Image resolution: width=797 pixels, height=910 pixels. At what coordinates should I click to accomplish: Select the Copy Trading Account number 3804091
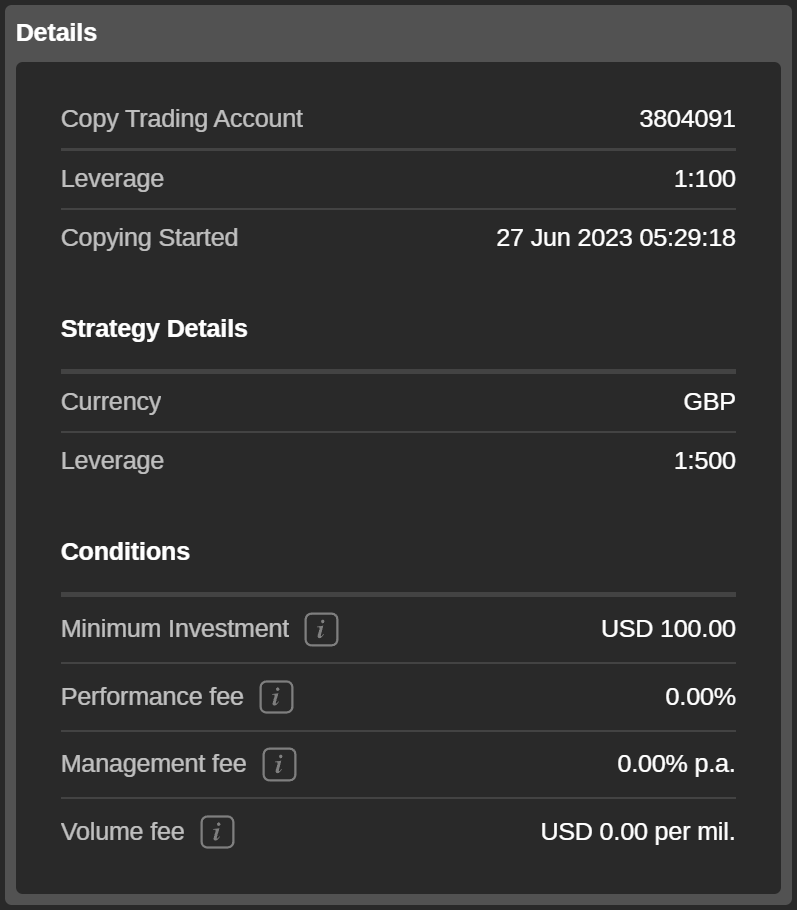[x=687, y=119]
